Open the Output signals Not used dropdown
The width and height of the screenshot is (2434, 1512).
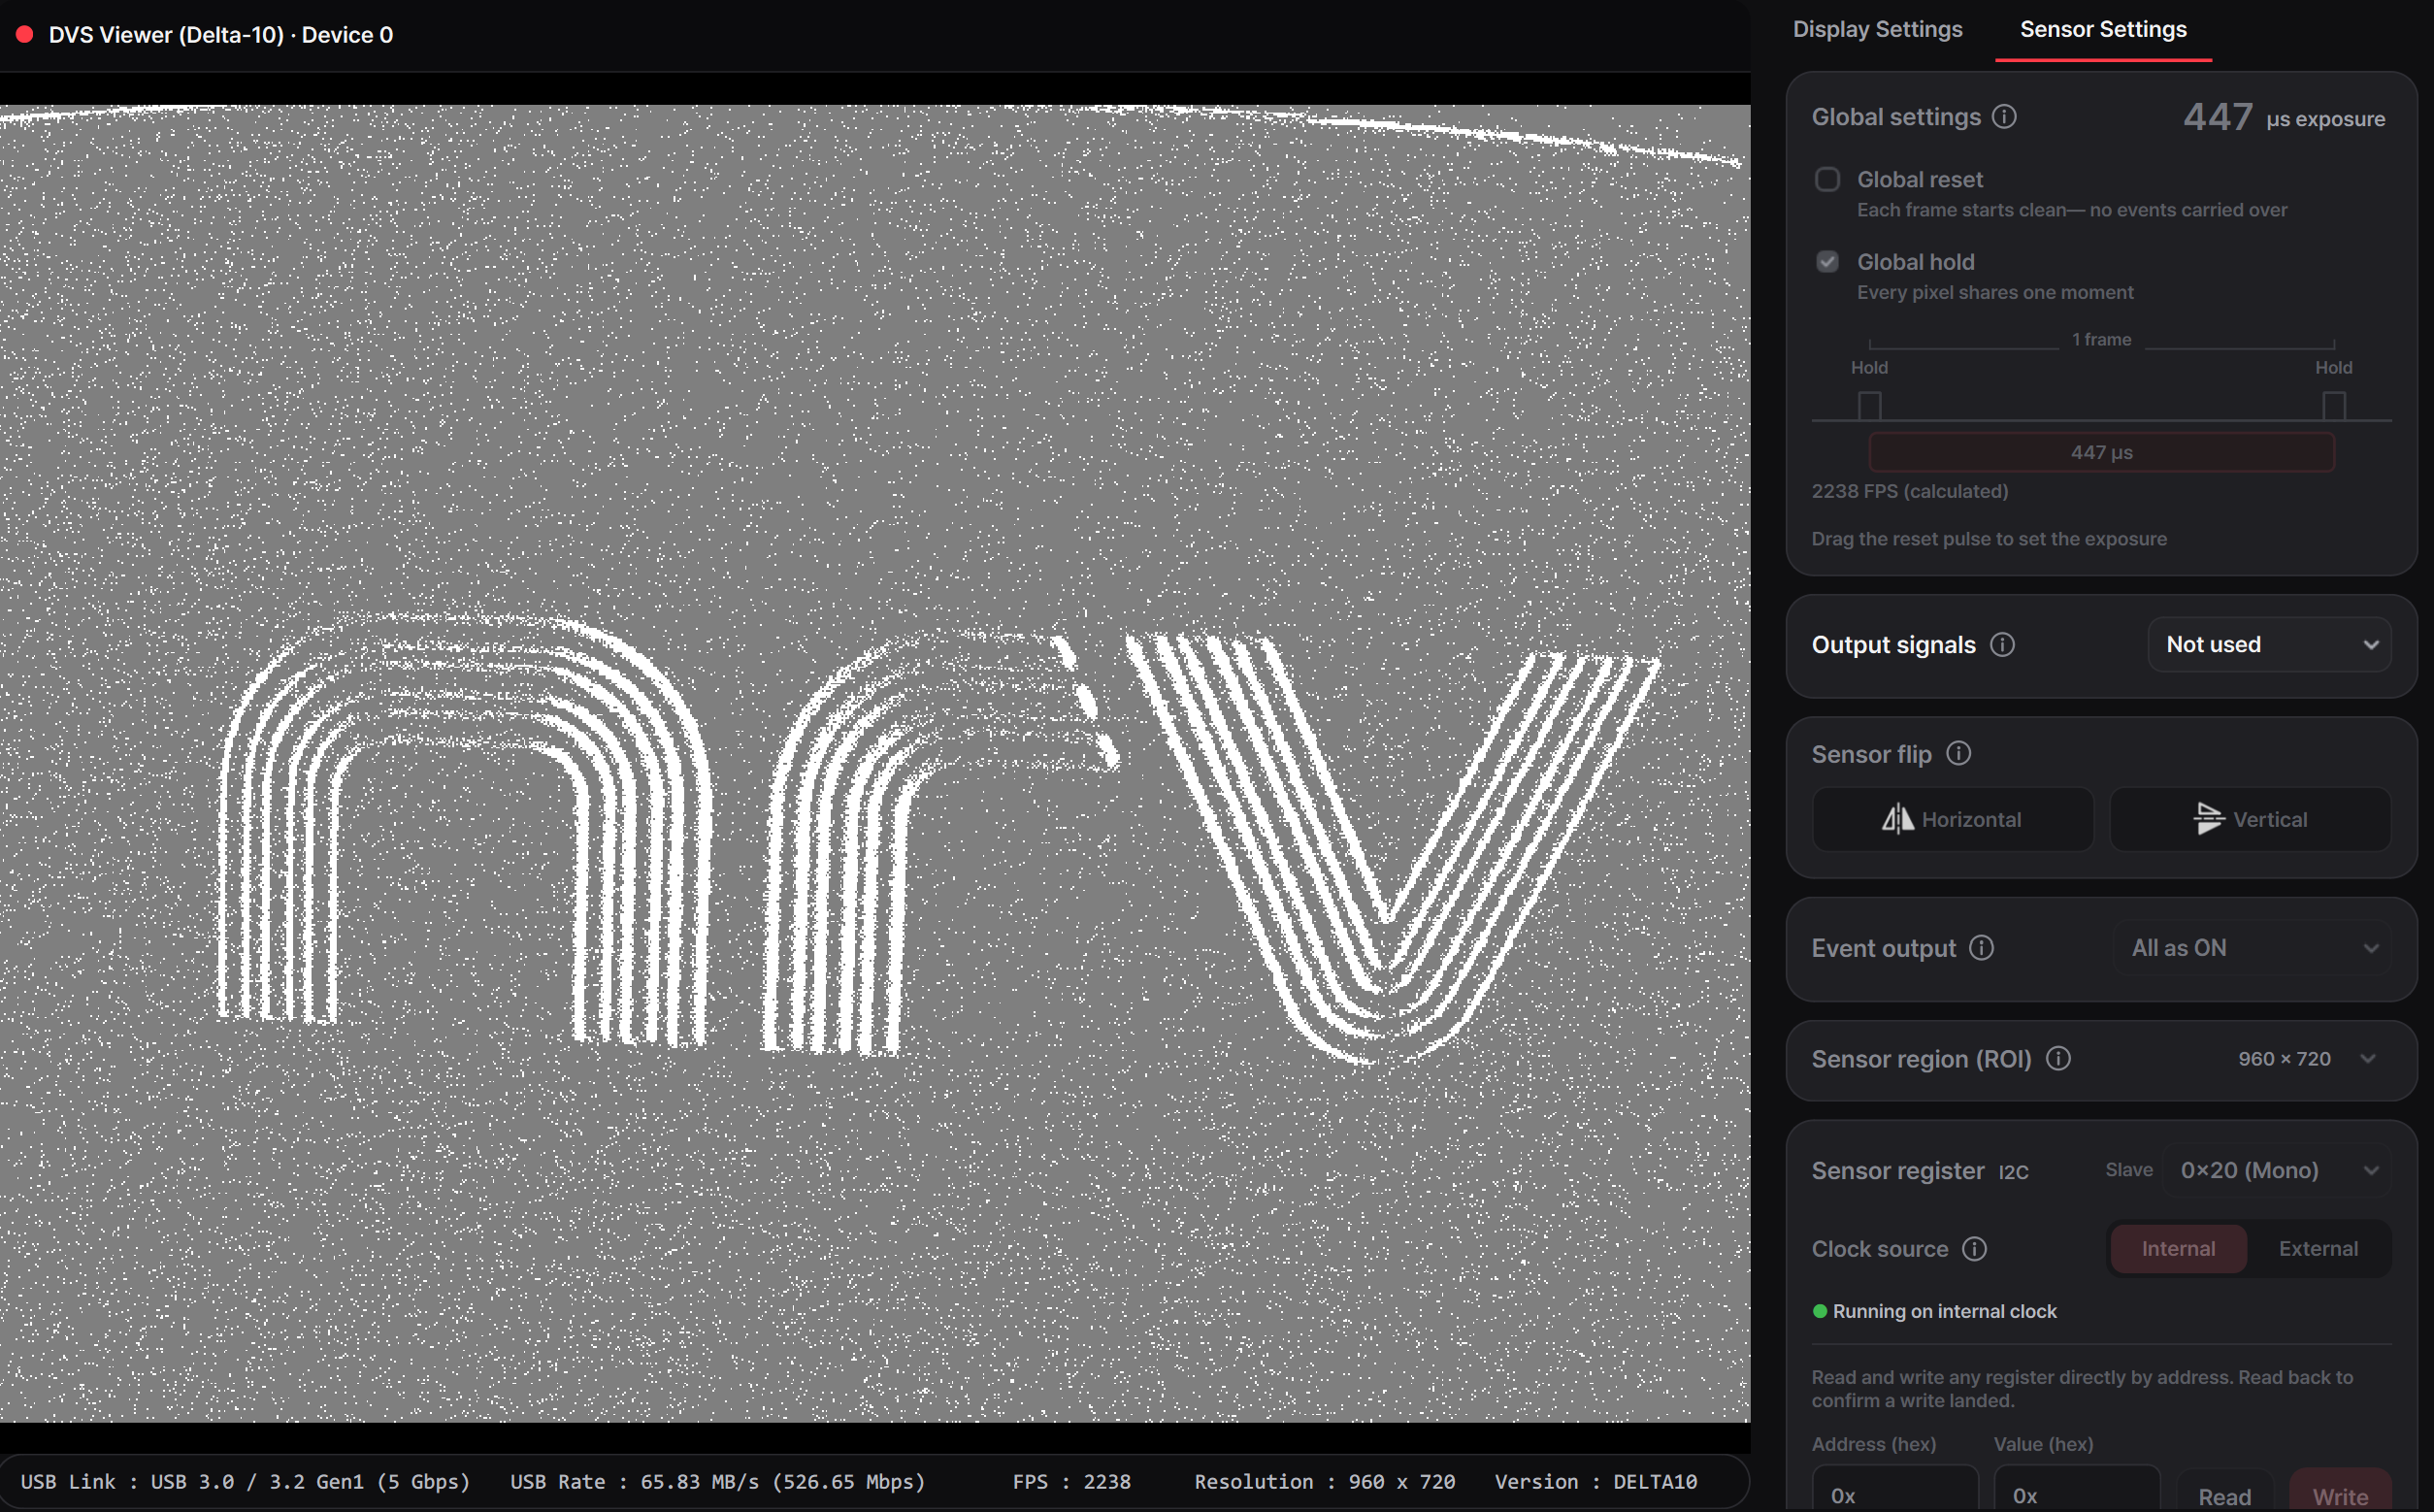tap(2269, 645)
